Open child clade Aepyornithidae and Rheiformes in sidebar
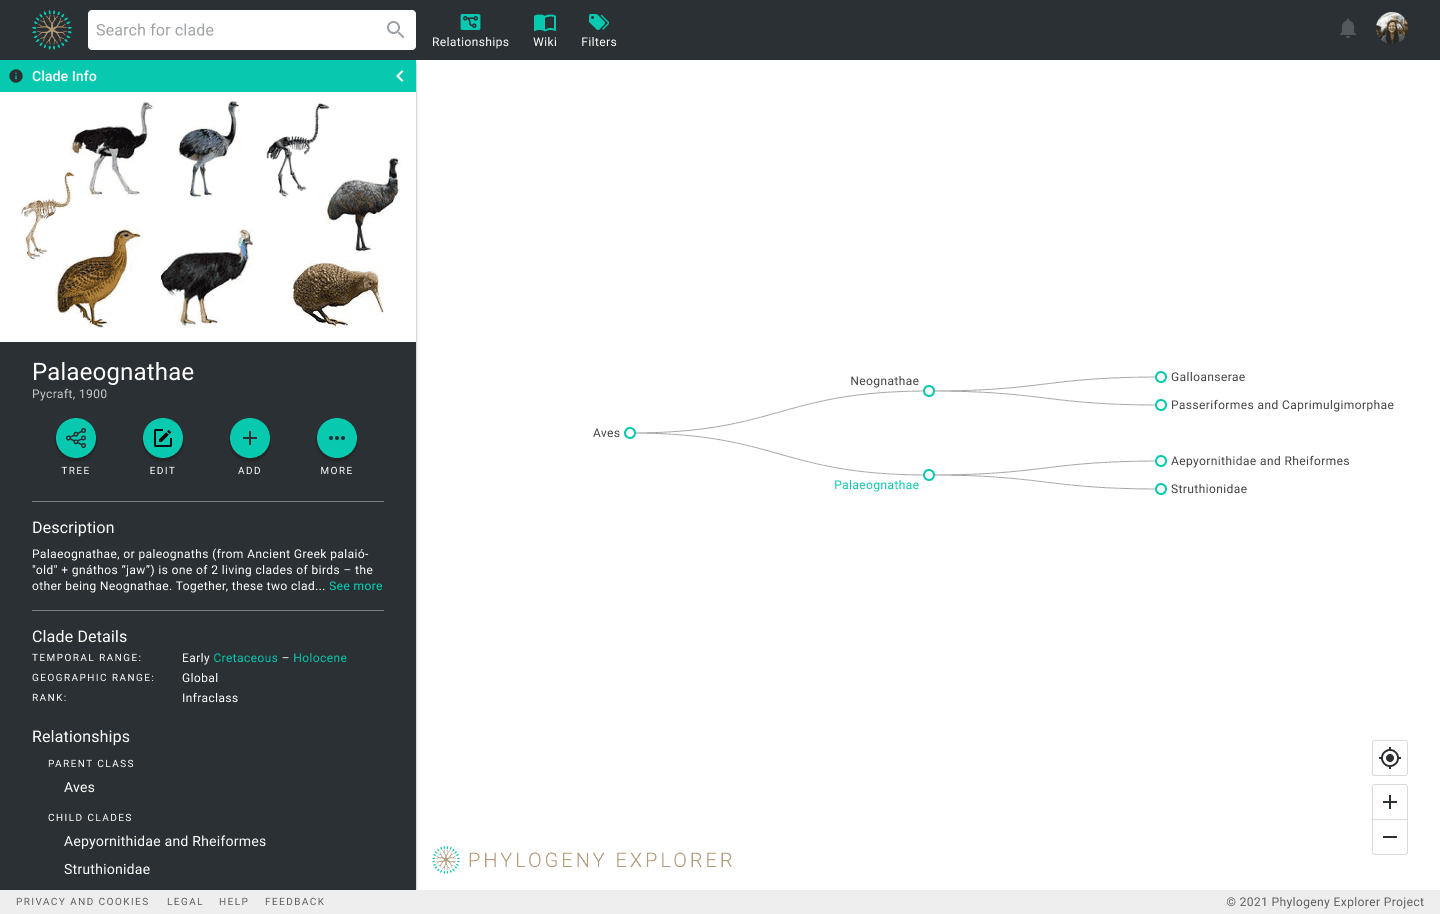The image size is (1440, 914). (165, 842)
